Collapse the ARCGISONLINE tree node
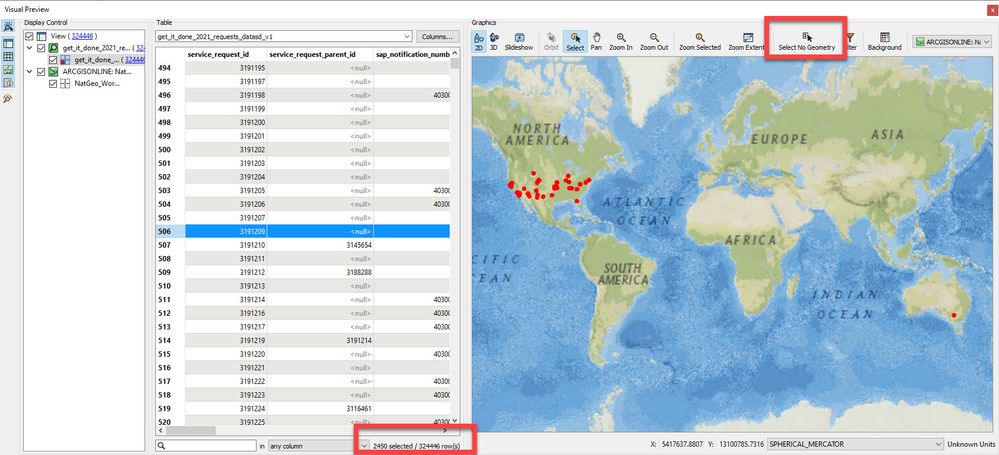Image resolution: width=999 pixels, height=455 pixels. tap(29, 71)
